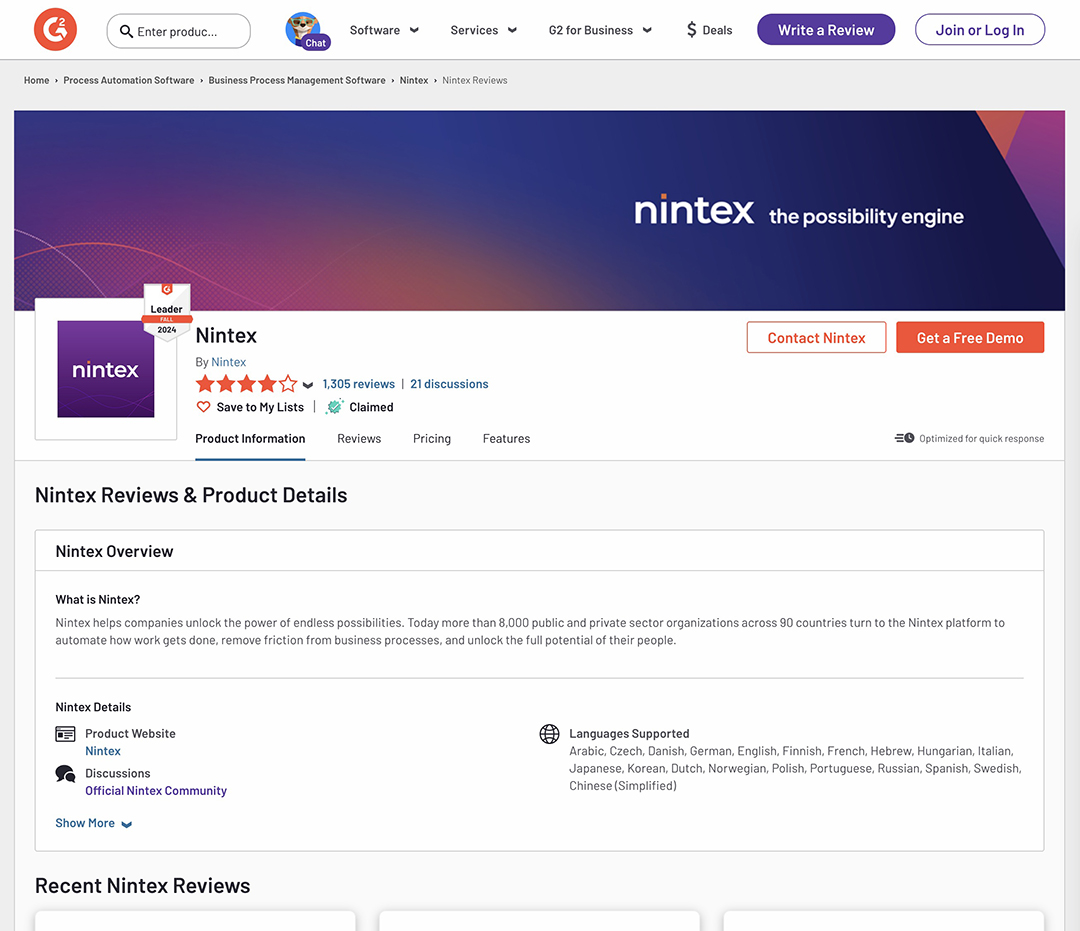Click the heart icon to save Nintex
The image size is (1080, 931).
204,407
